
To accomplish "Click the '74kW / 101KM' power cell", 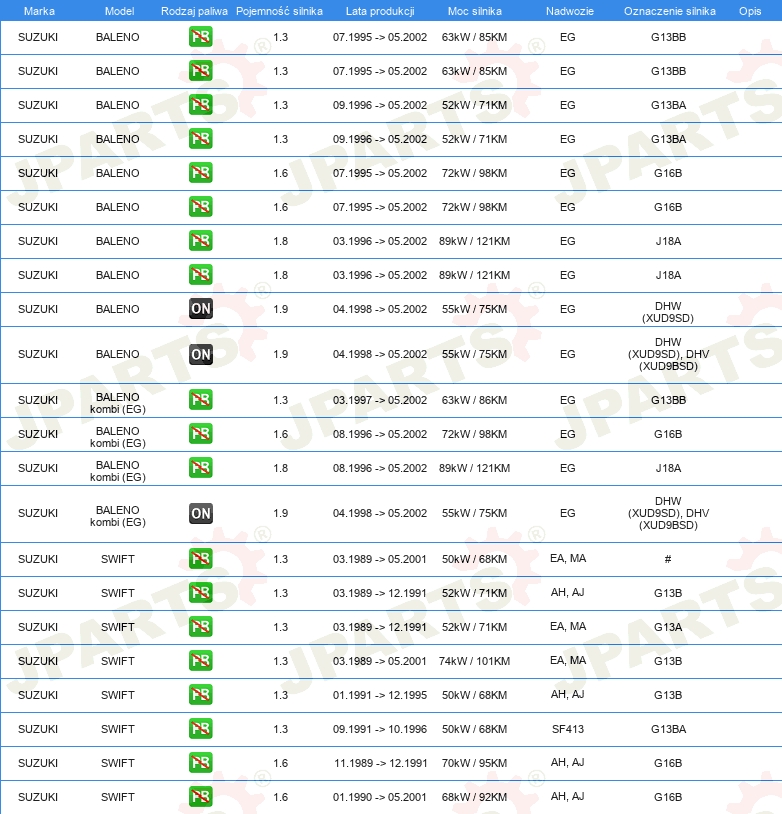I will click(475, 661).
